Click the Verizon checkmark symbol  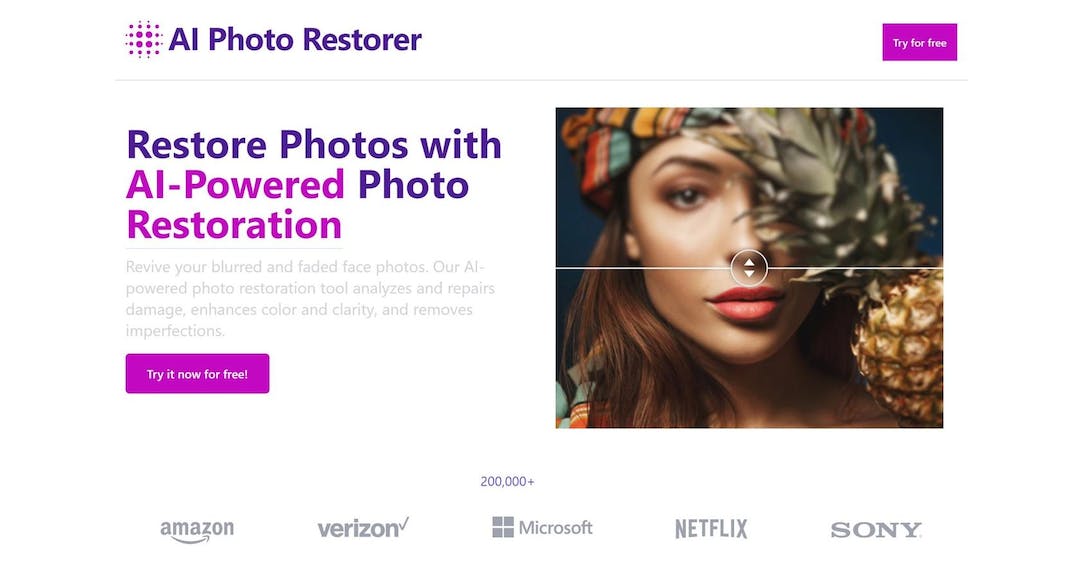click(403, 522)
